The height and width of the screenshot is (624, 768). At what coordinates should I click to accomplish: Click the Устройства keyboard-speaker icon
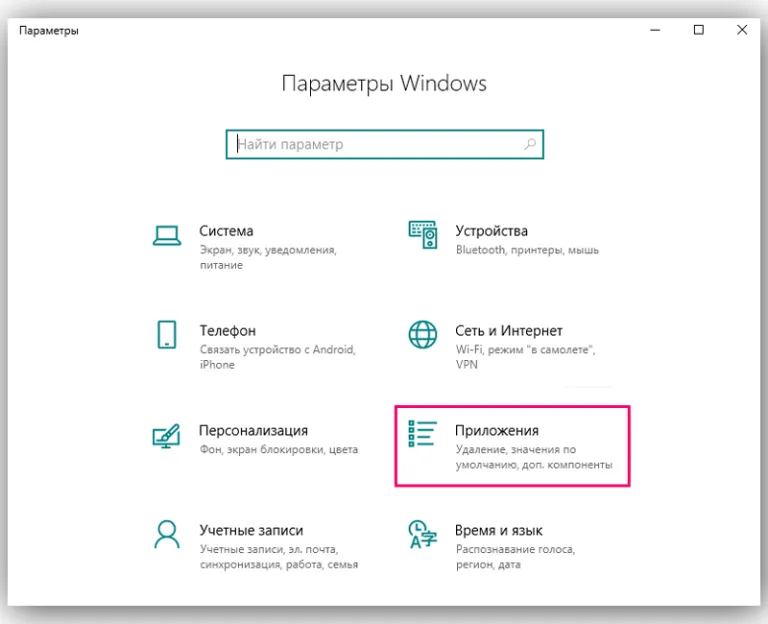(423, 235)
